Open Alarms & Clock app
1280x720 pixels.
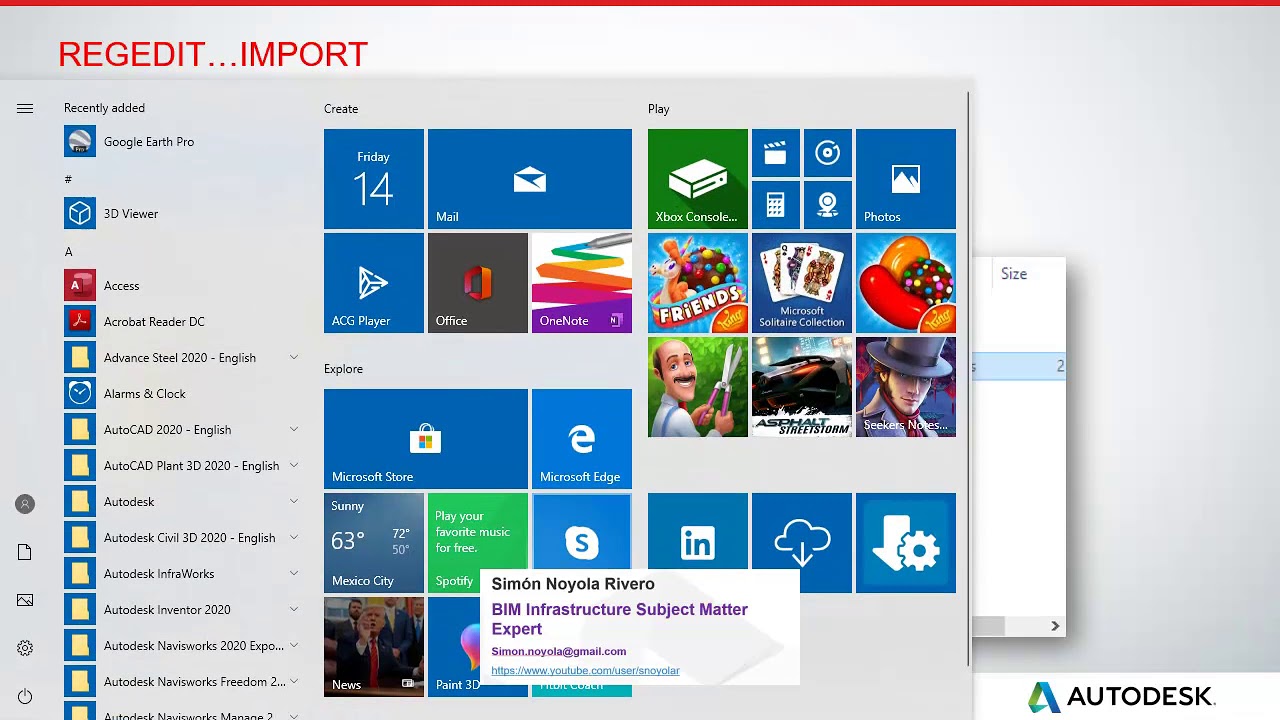pyautogui.click(x=182, y=393)
